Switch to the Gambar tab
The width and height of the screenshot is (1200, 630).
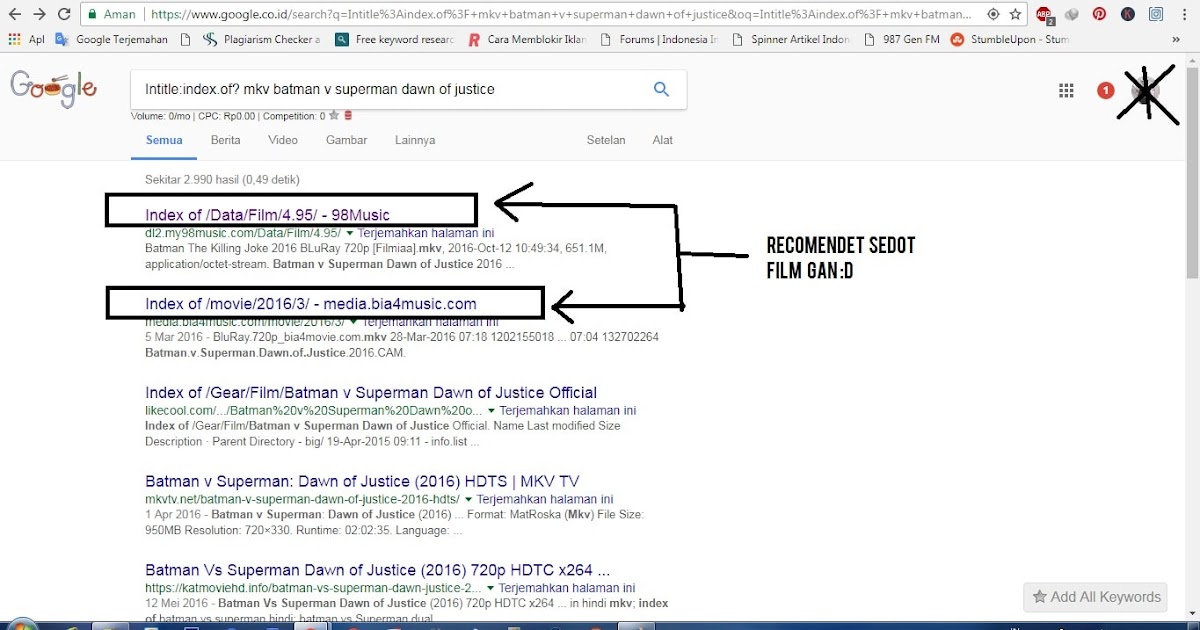coord(347,140)
